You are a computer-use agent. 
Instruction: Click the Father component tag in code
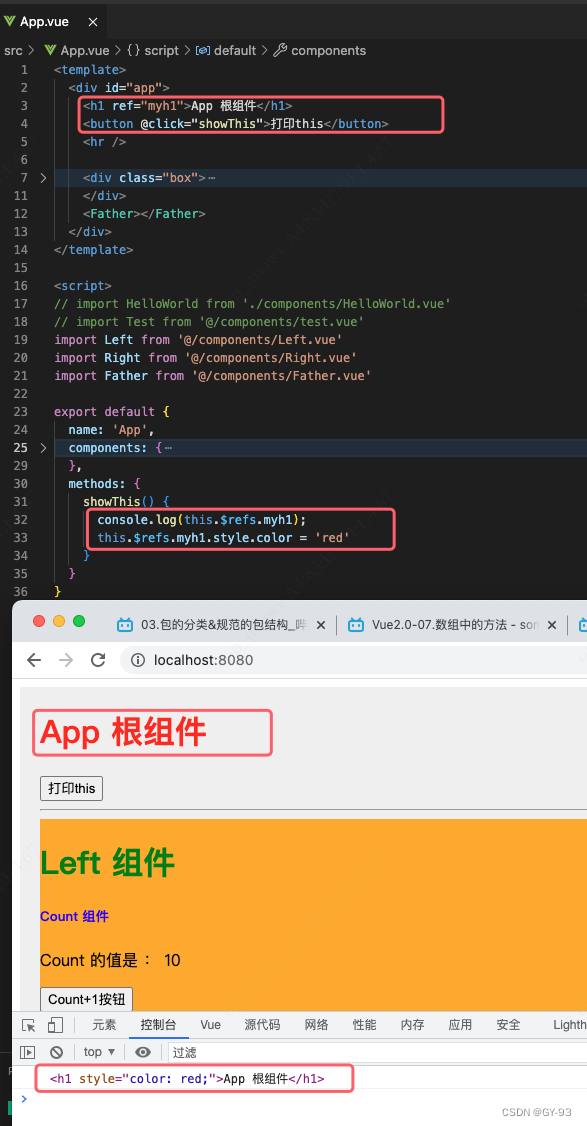coord(144,213)
